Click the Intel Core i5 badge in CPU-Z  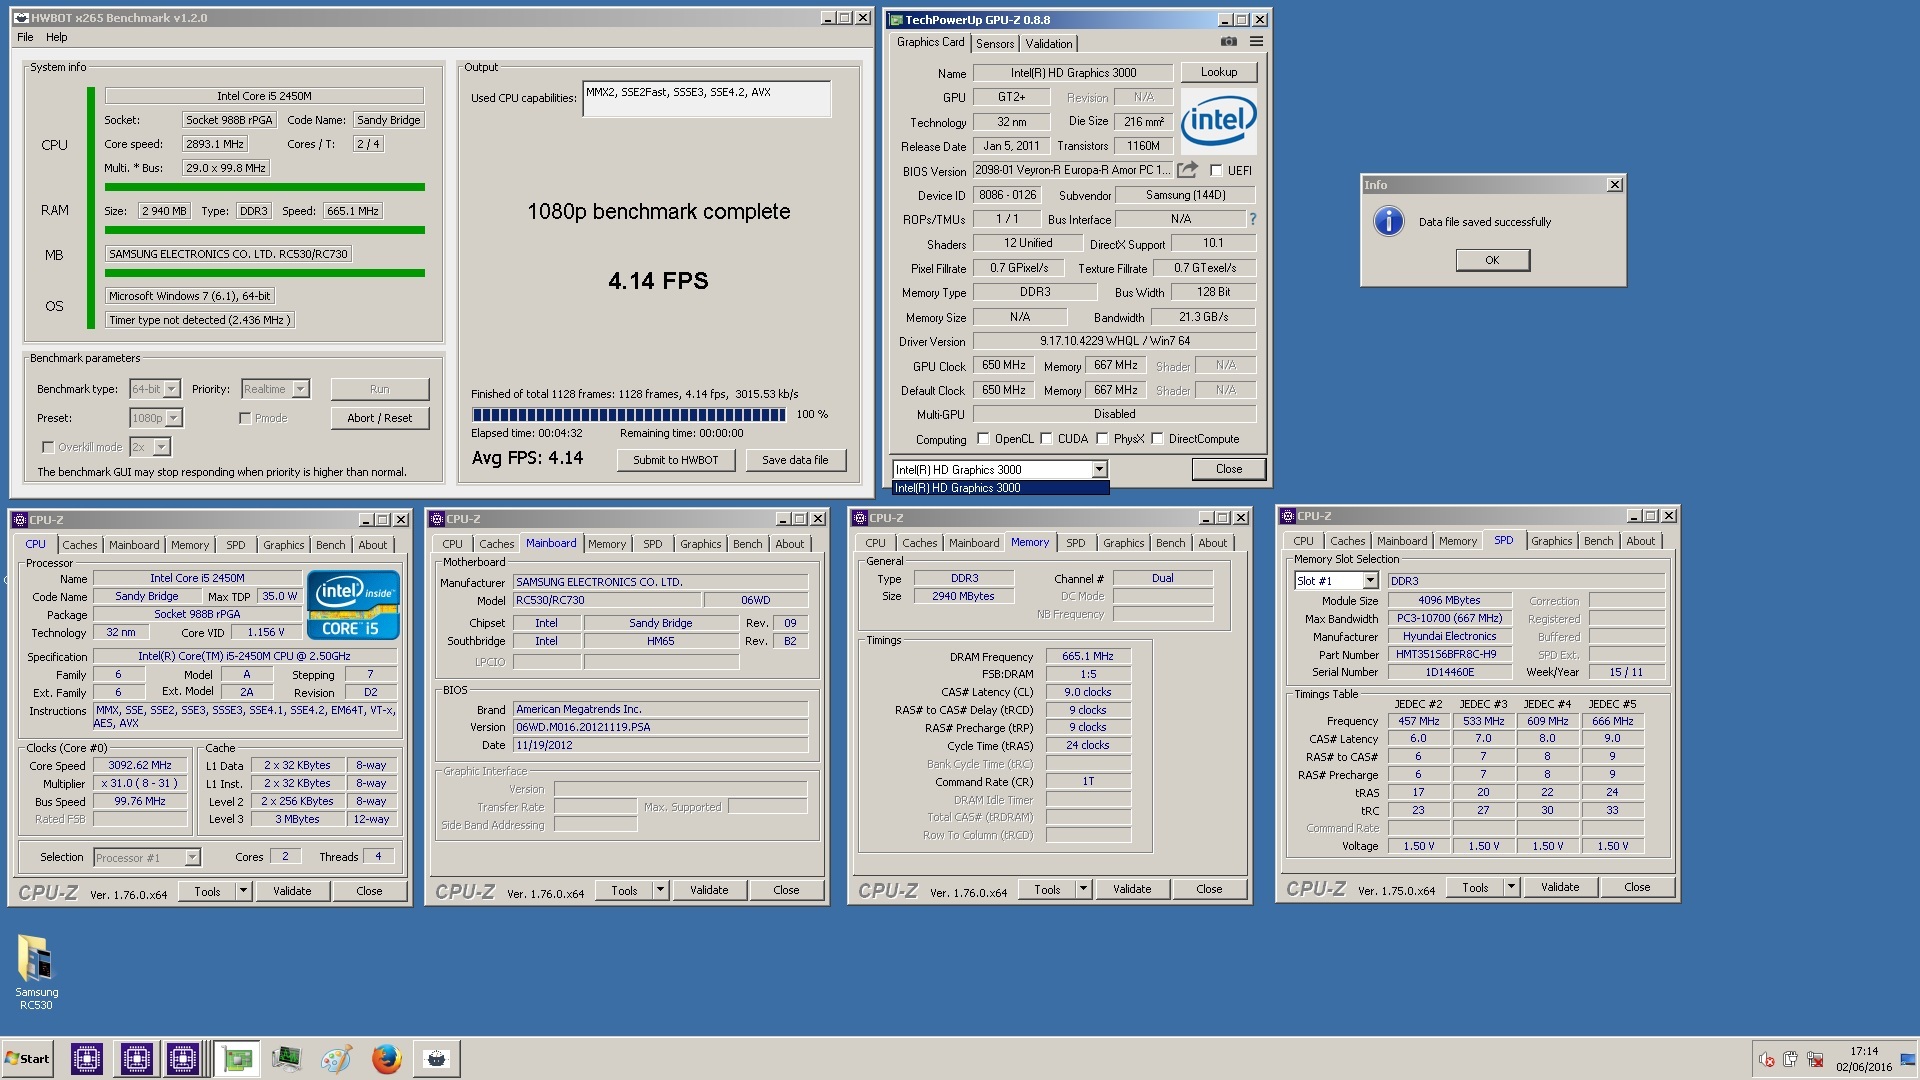[353, 605]
